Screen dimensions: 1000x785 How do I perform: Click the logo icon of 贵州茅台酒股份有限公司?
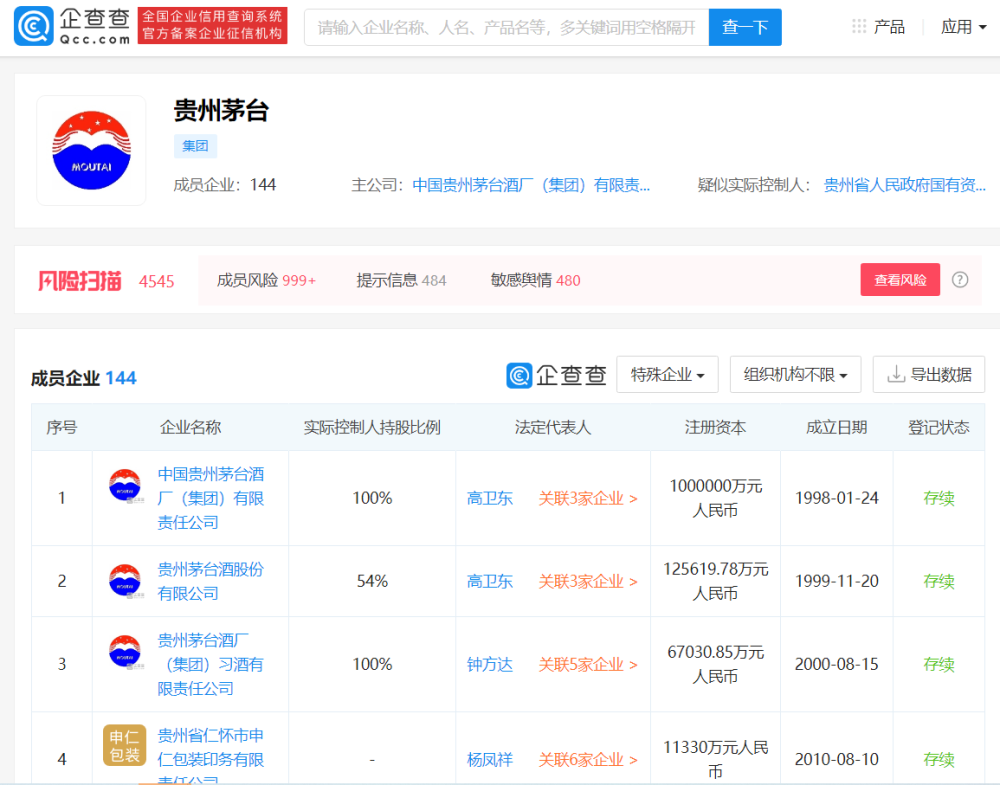point(125,581)
